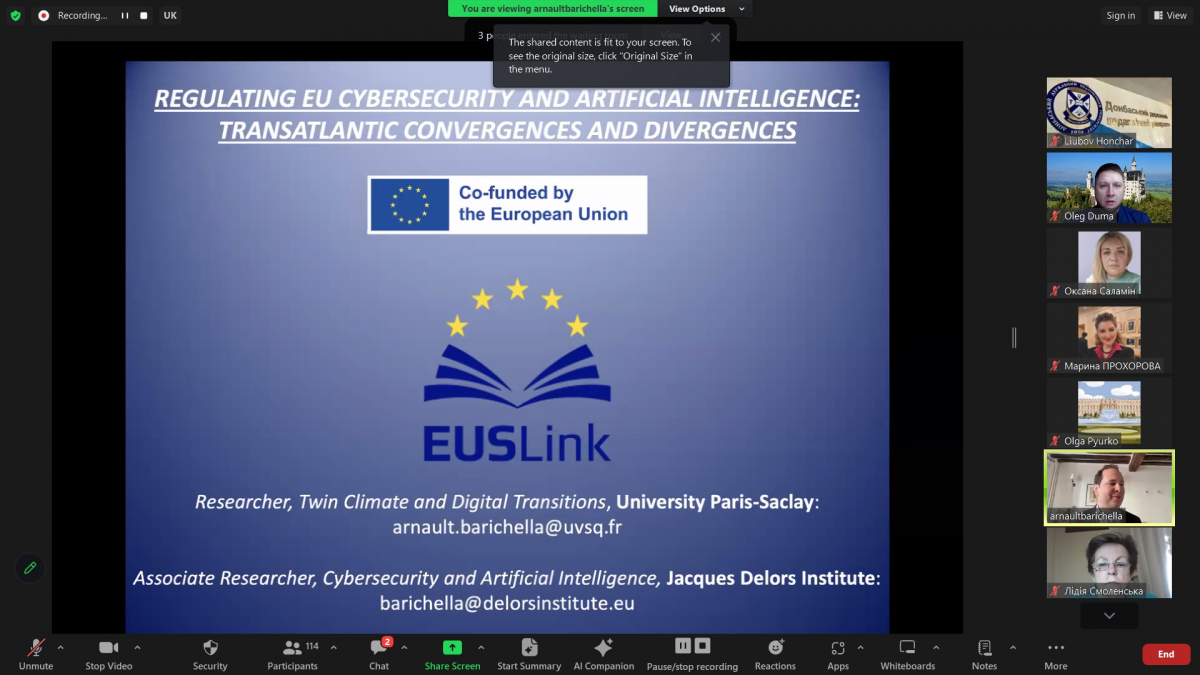Open the Participants panel
The image size is (1200, 675).
293,648
